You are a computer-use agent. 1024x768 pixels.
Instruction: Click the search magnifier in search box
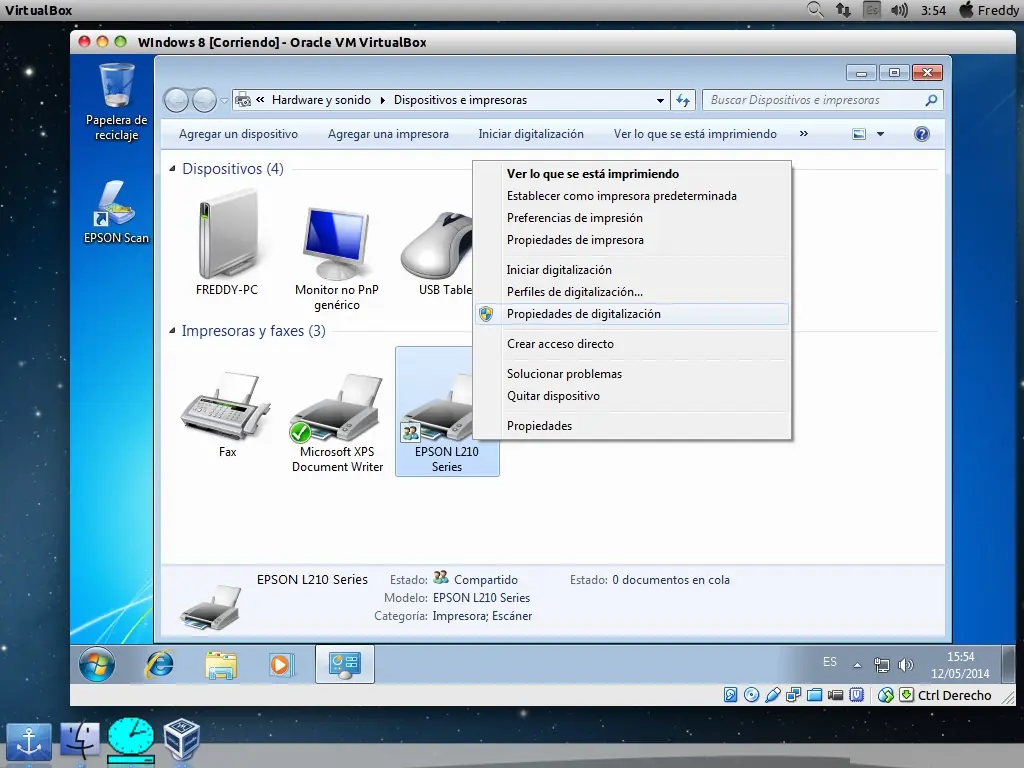tap(931, 100)
